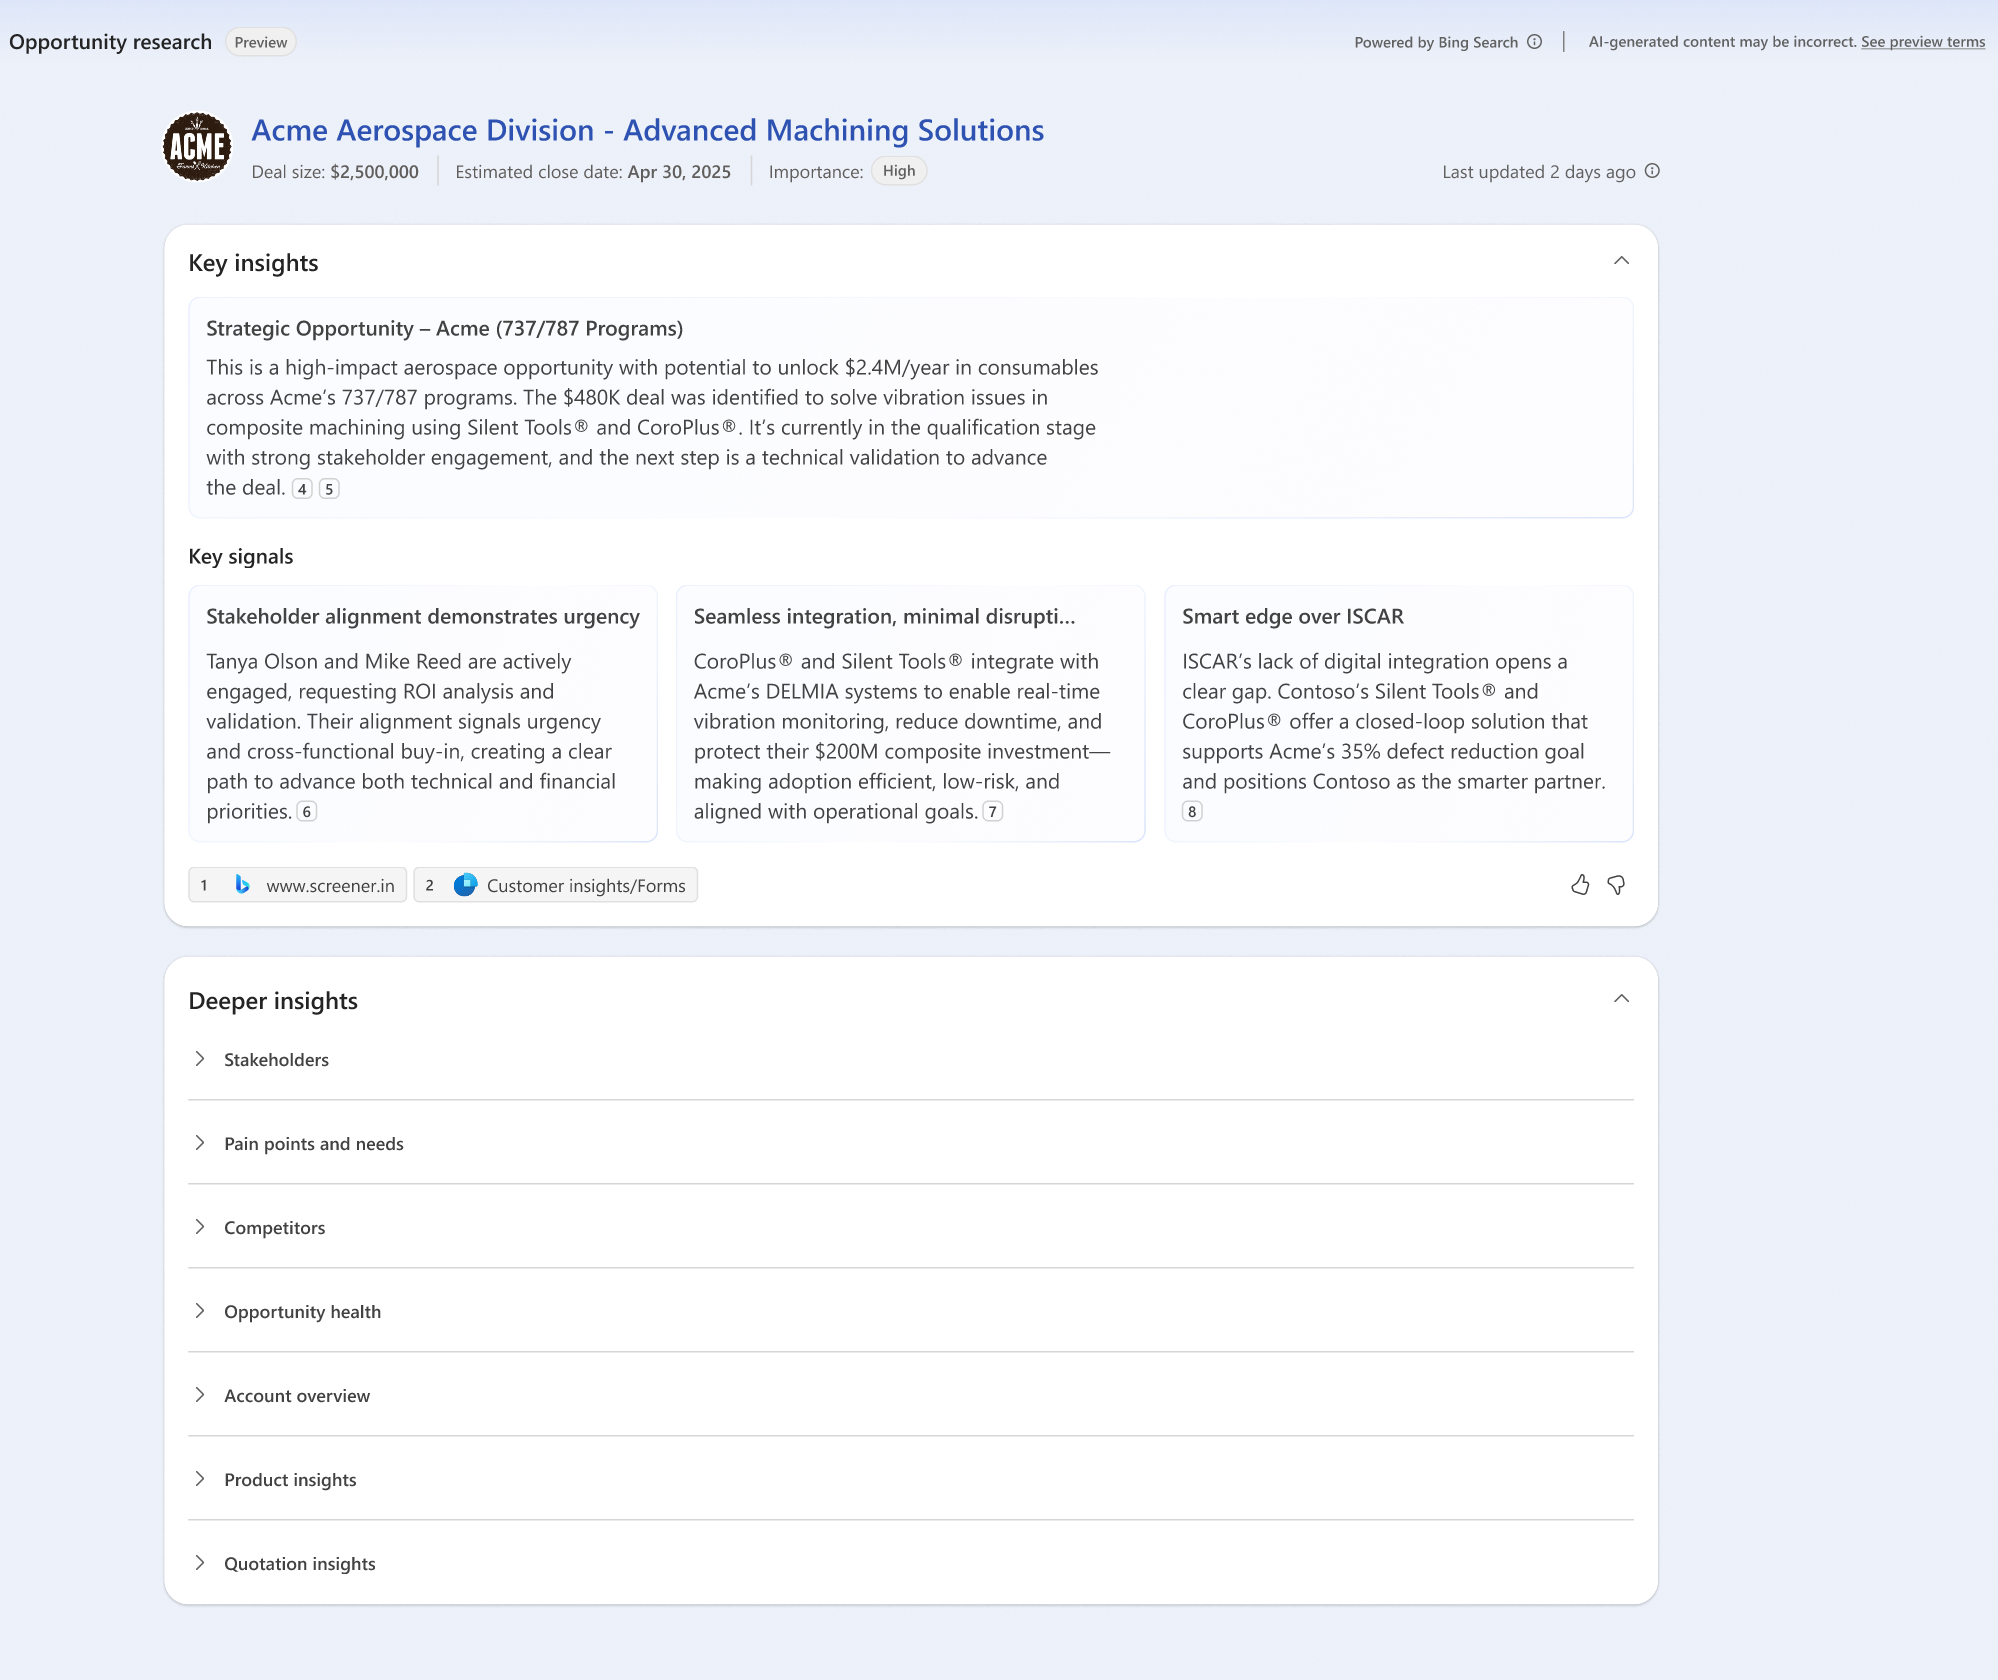Collapse the Deeper insights section

1620,998
